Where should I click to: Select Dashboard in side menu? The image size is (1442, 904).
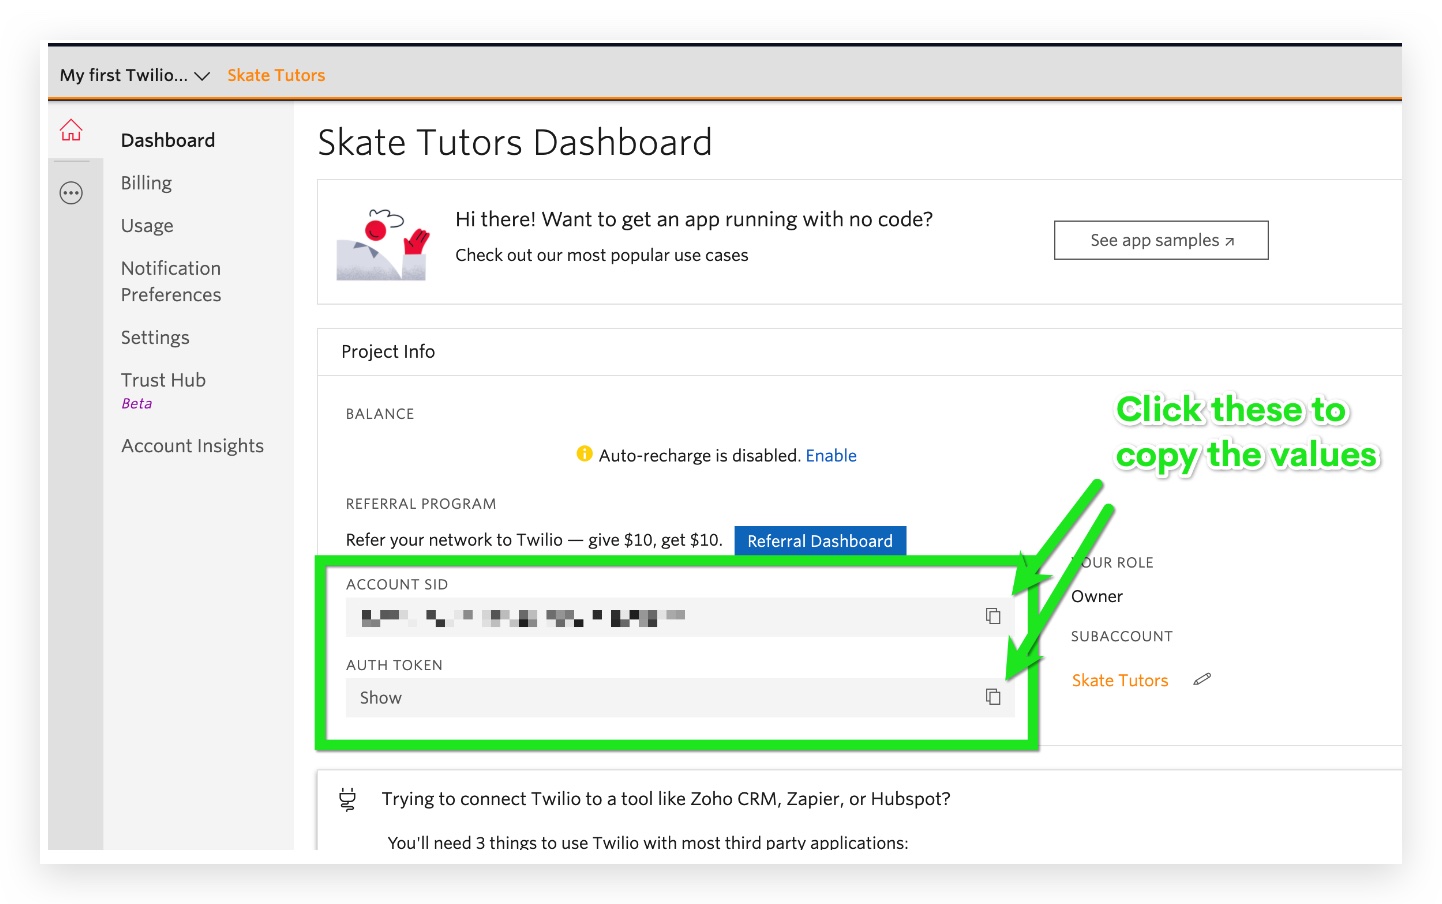click(168, 140)
